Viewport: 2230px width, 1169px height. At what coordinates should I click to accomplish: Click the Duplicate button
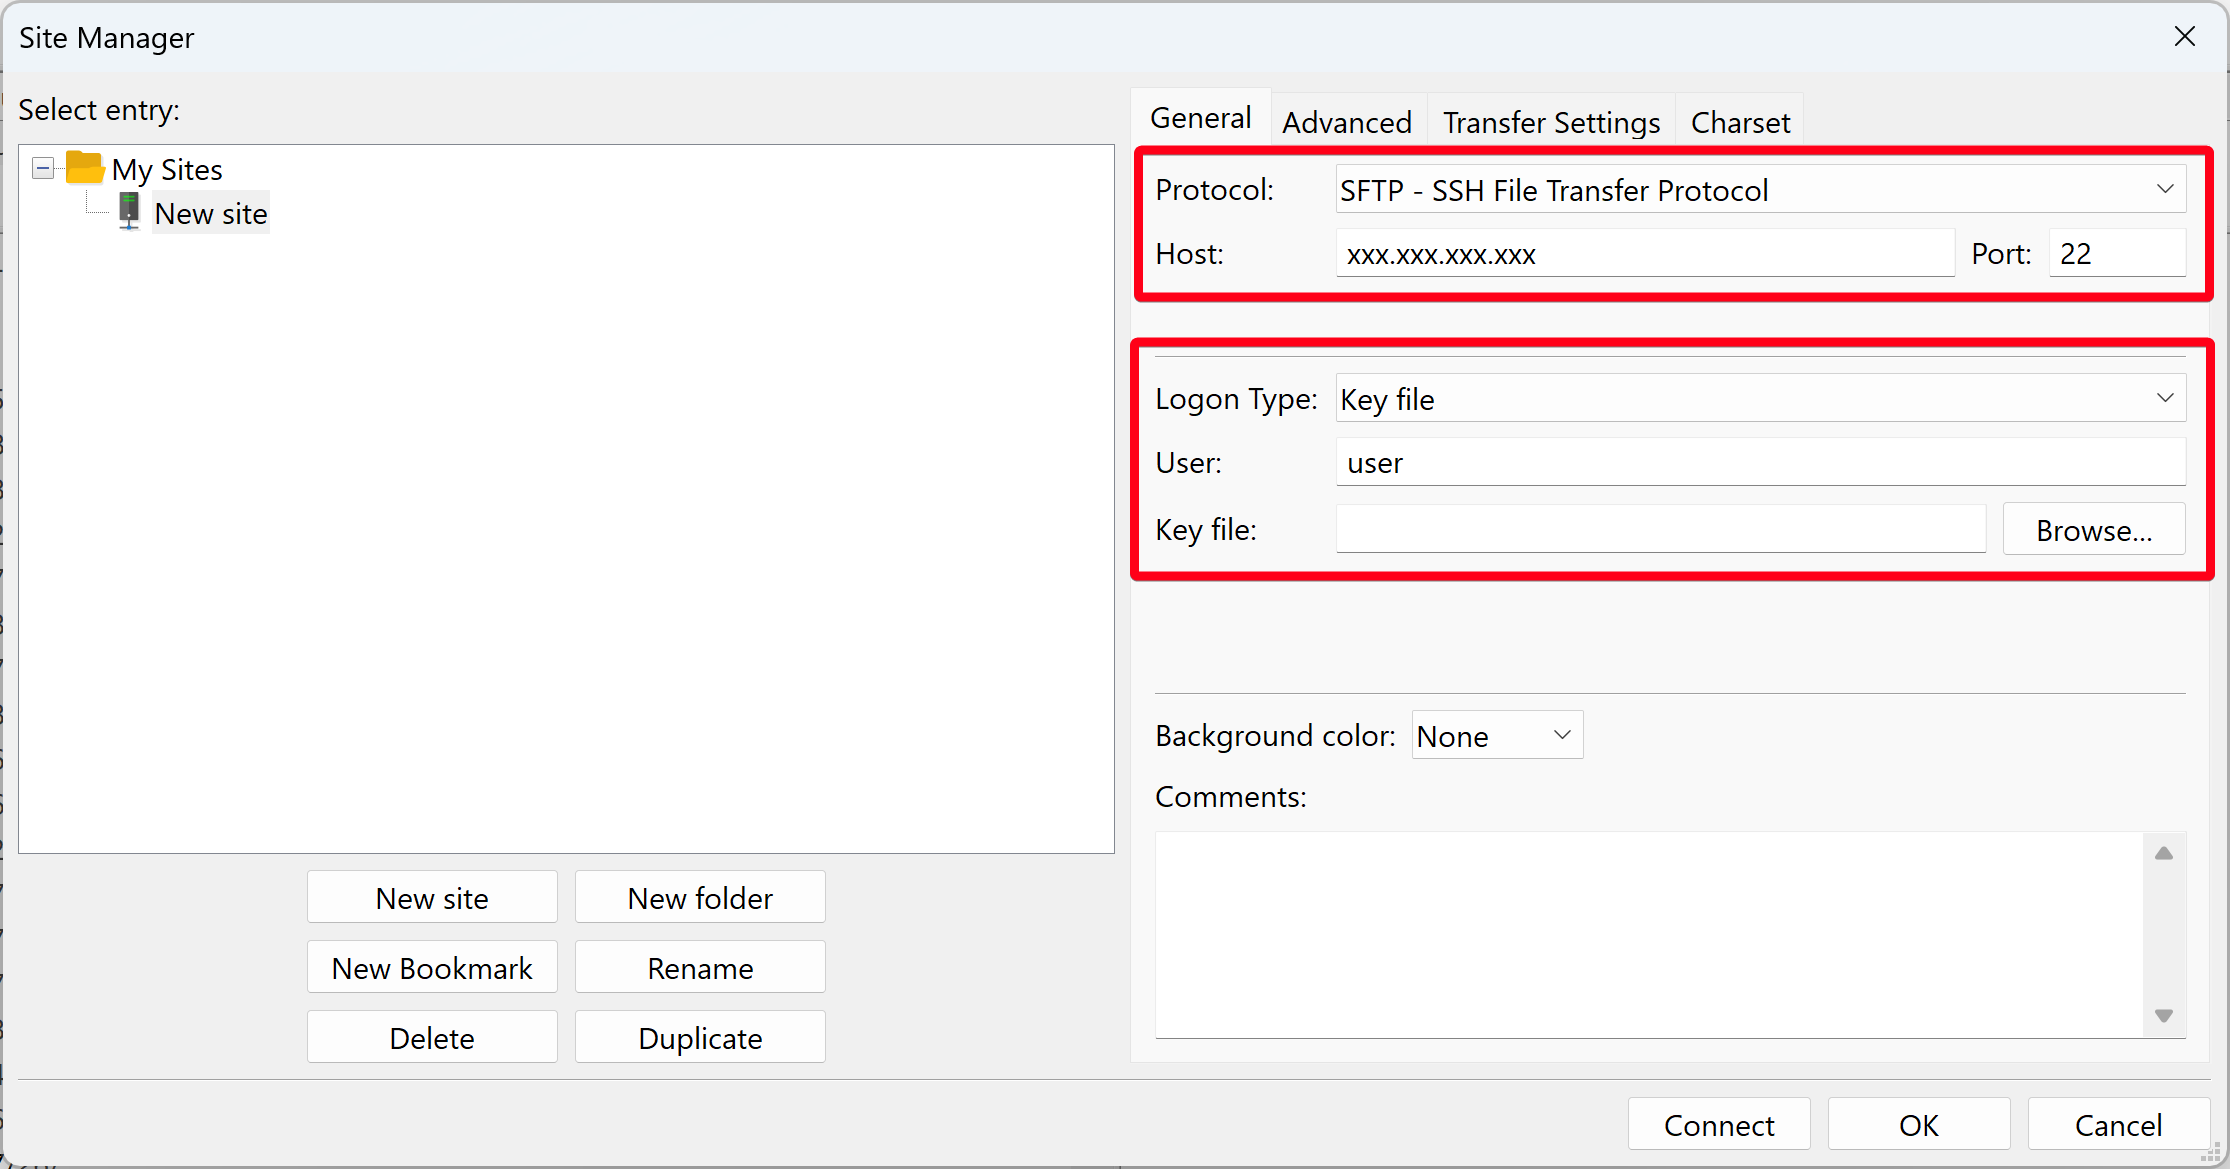tap(700, 1038)
